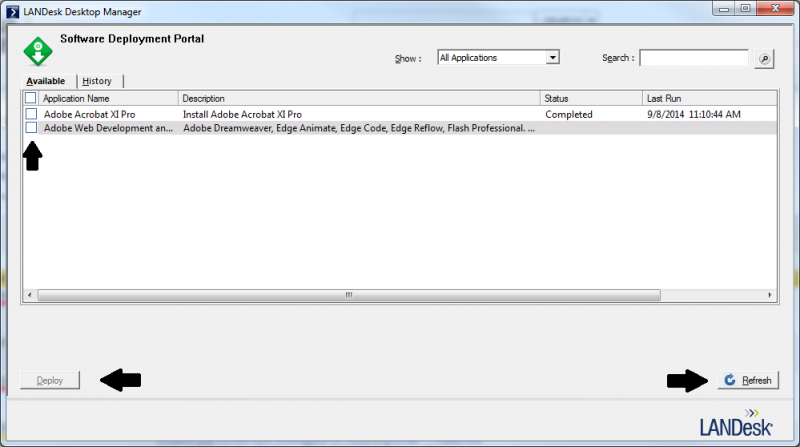Check the Adobe Acrobat XI Pro checkbox

[31, 114]
